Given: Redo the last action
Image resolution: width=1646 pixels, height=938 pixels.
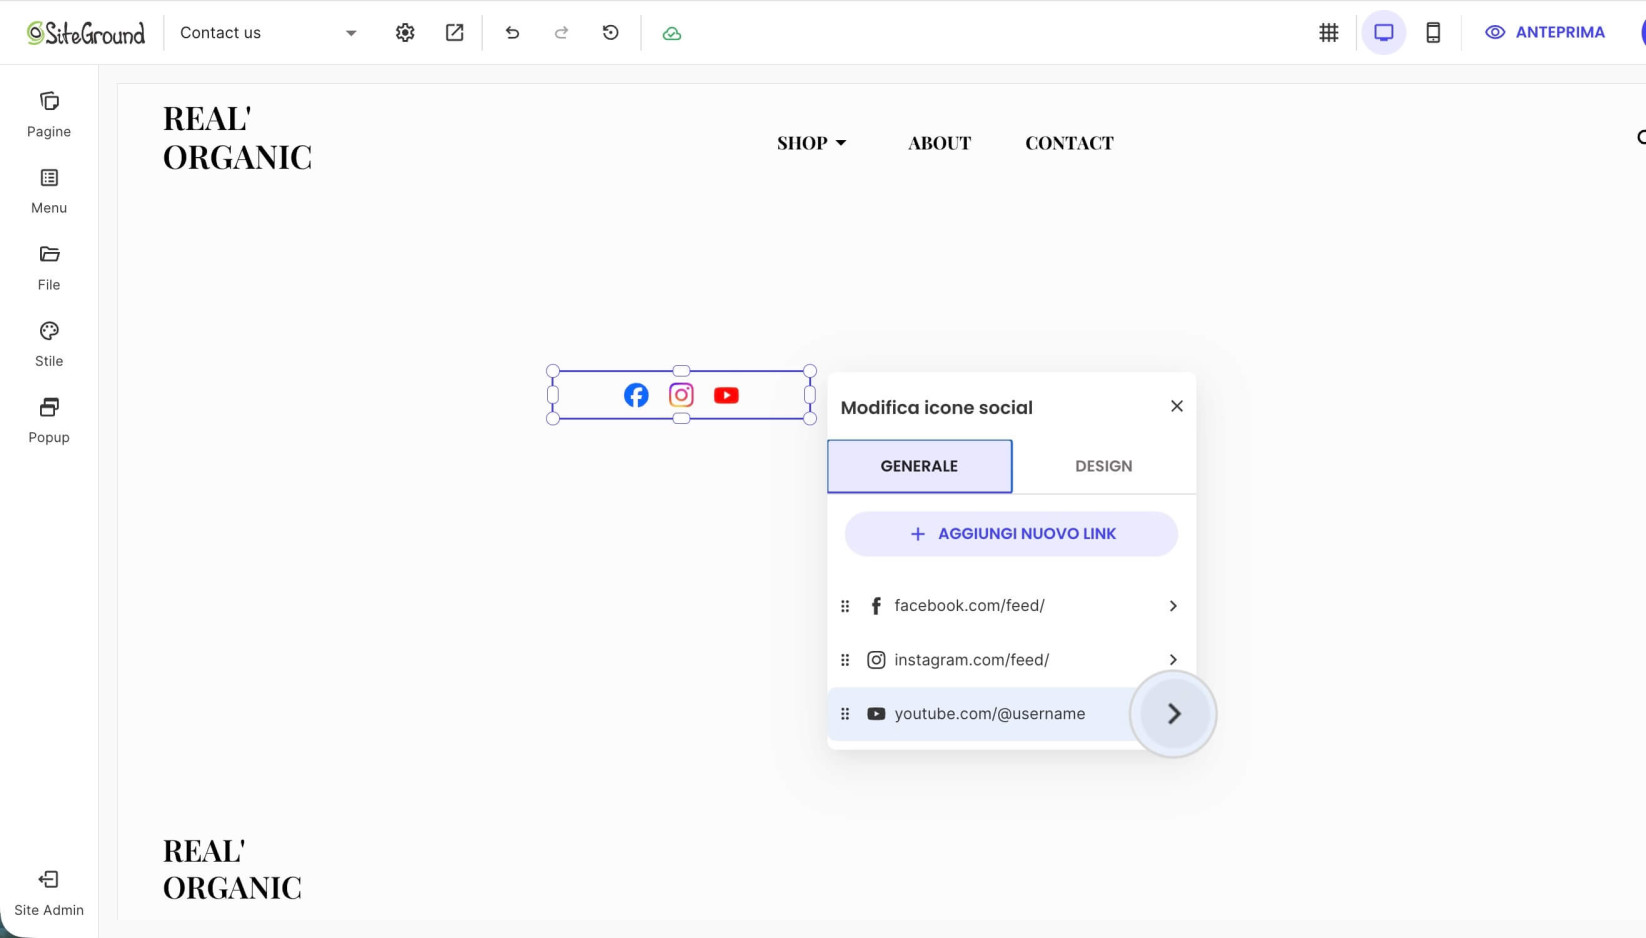Looking at the screenshot, I should [x=562, y=33].
